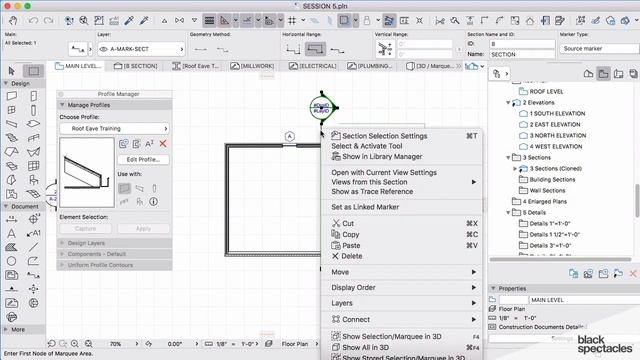The image size is (640, 360).
Task: Click the Undo arrow in the toolbar
Action: pyautogui.click(x=33, y=20)
